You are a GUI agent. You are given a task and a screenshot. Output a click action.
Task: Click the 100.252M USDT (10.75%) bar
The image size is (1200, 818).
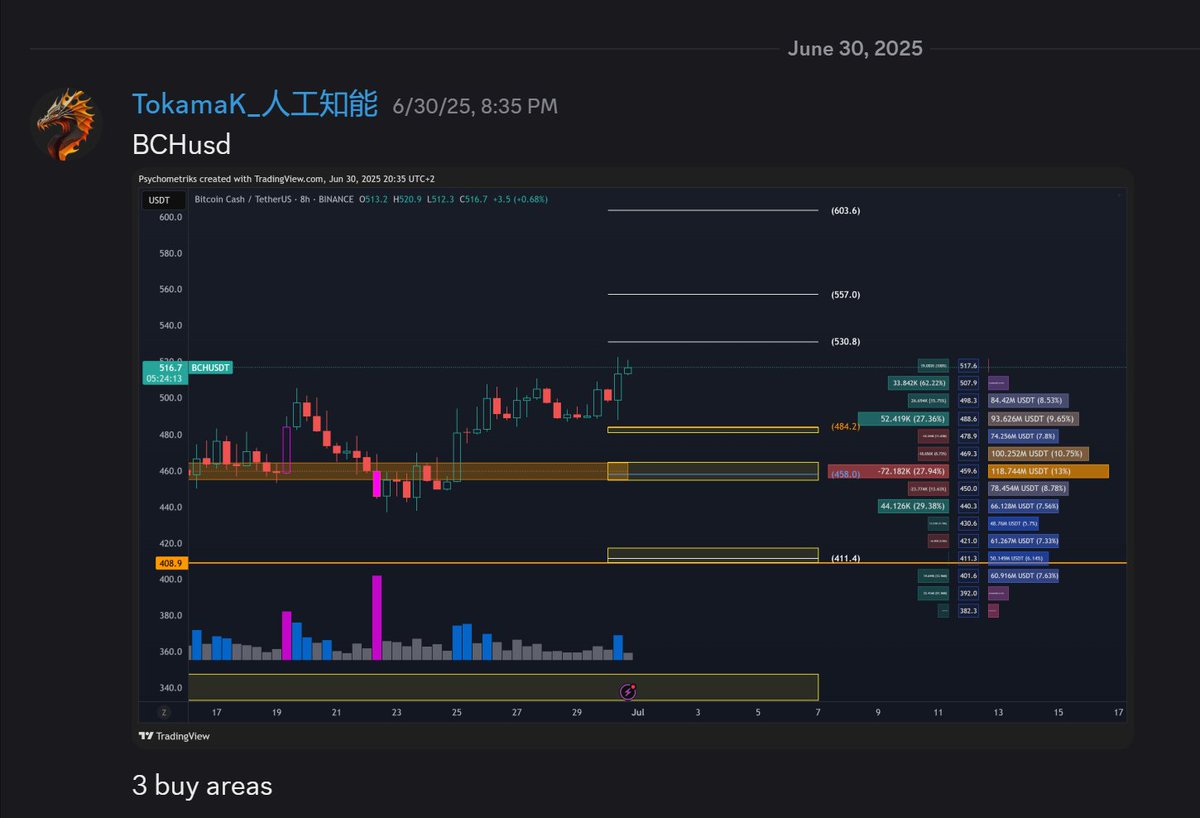coord(1038,454)
